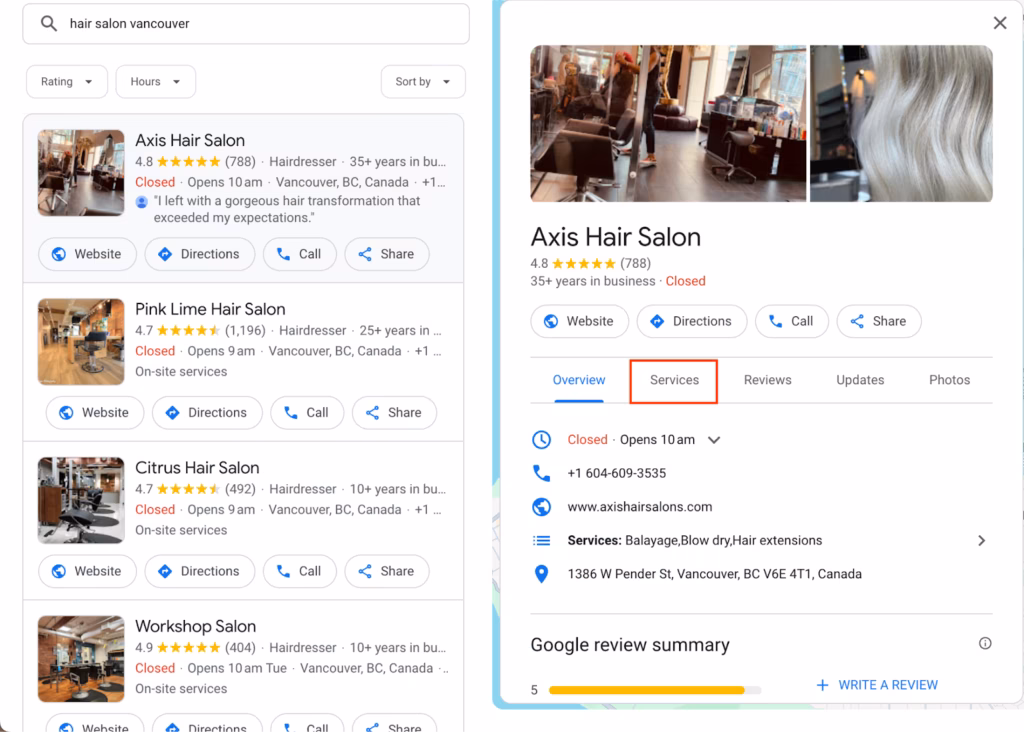Click Citrus Hair Salon title

(x=197, y=468)
